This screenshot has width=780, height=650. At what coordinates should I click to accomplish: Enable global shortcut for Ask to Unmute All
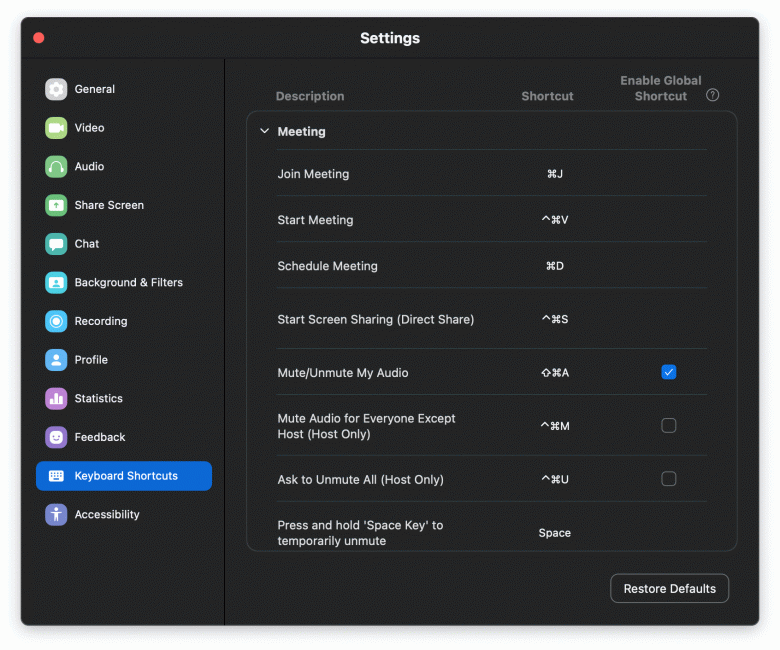pos(669,479)
